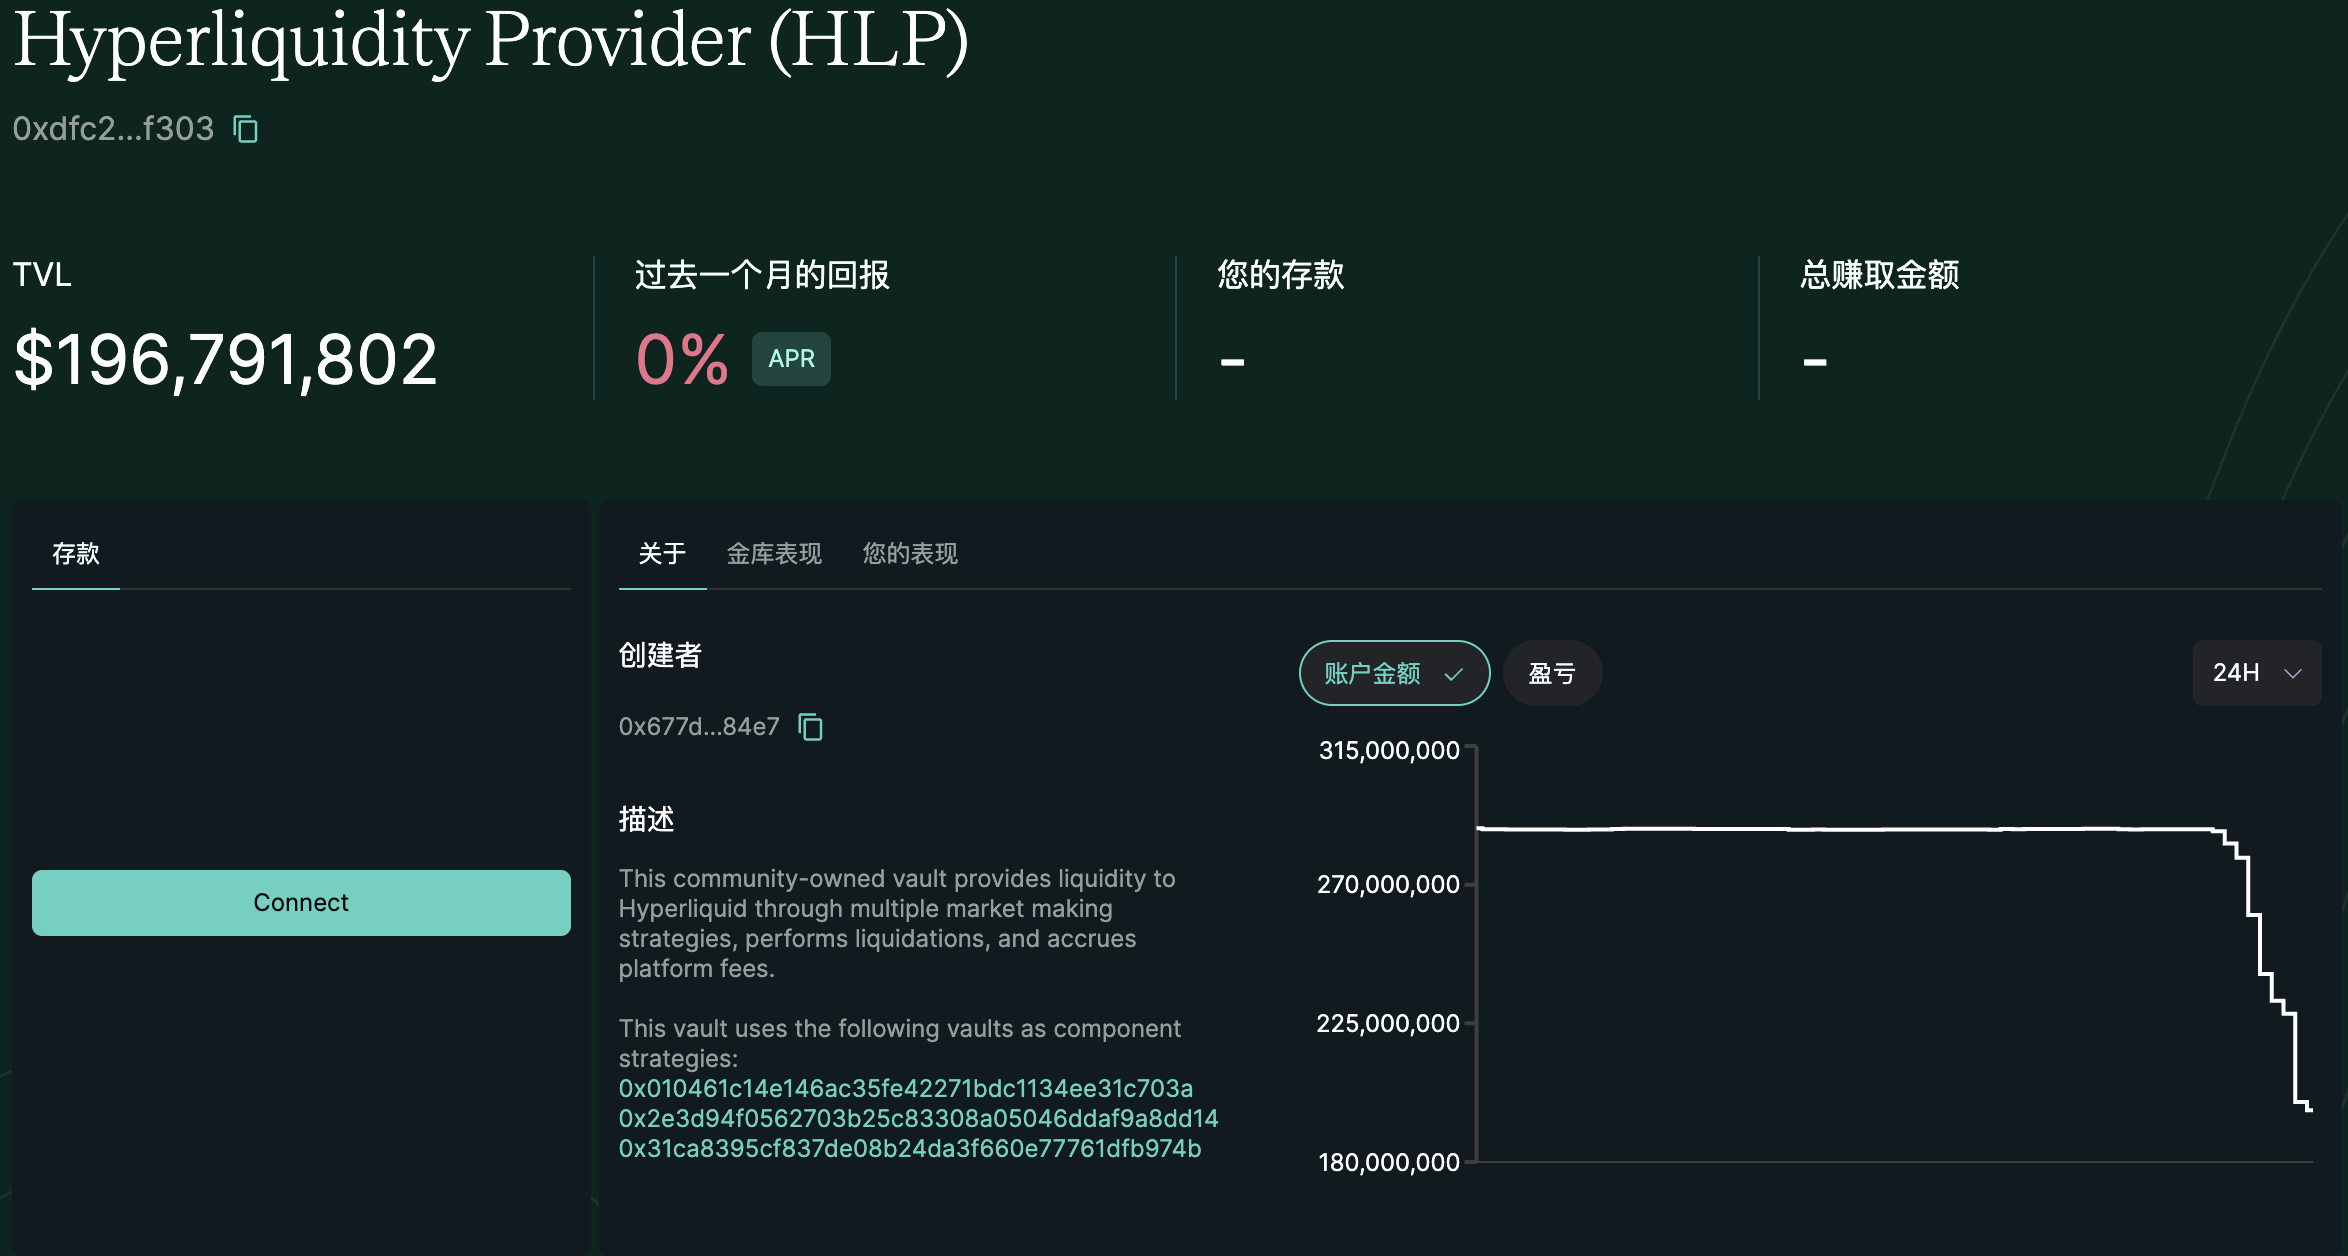Open component vault link 0x2e3d94f056...
Screen dimensions: 2348x1256
pos(918,1118)
